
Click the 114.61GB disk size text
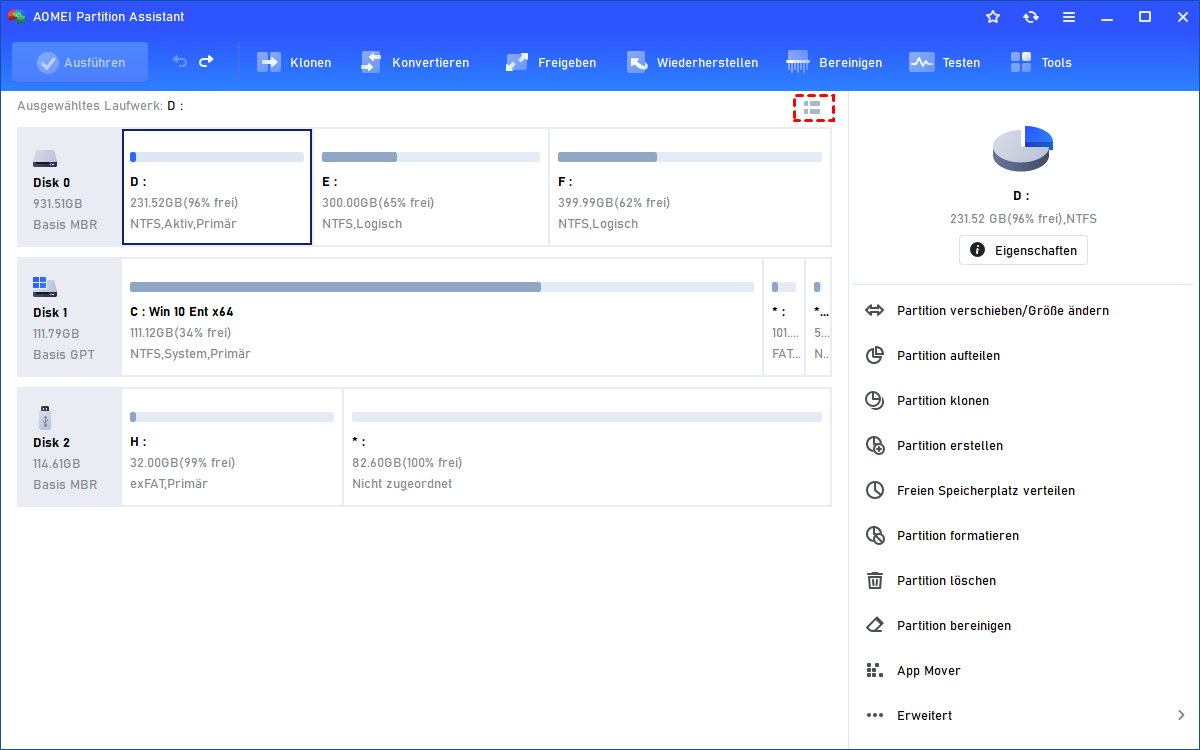click(x=57, y=464)
